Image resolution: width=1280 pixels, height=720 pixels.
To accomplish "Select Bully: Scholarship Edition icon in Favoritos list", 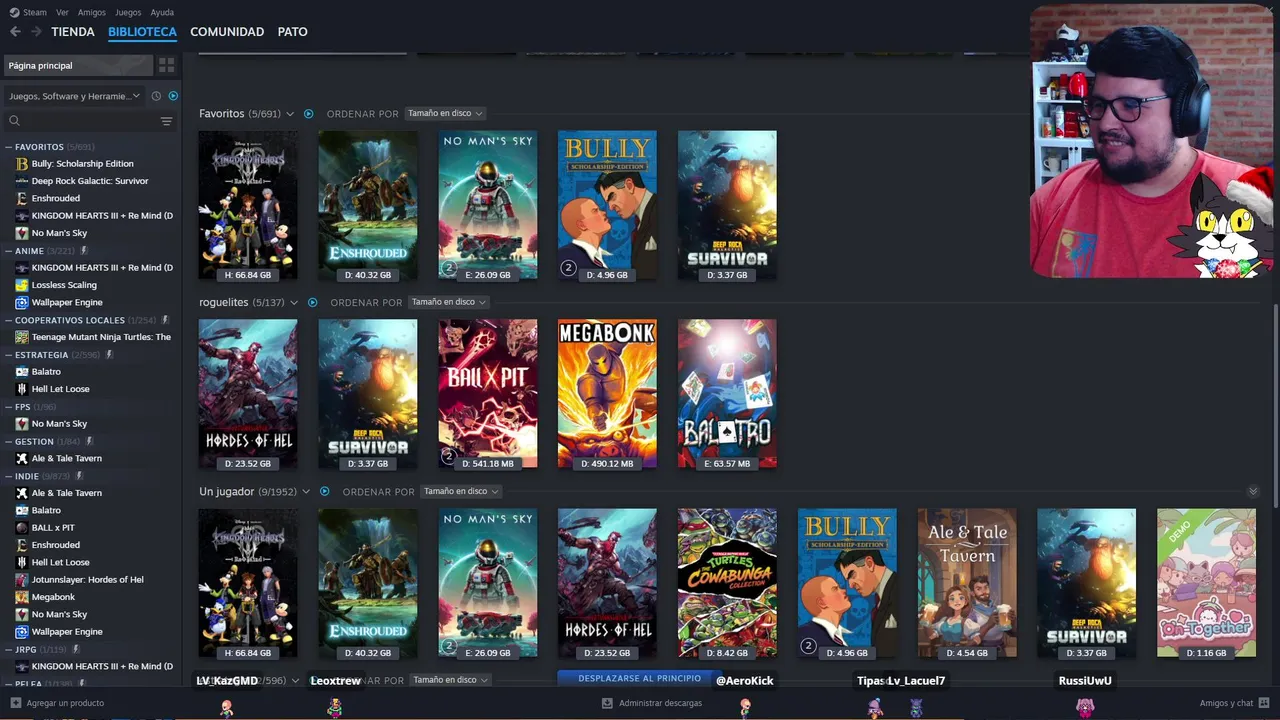I will click(x=22, y=164).
